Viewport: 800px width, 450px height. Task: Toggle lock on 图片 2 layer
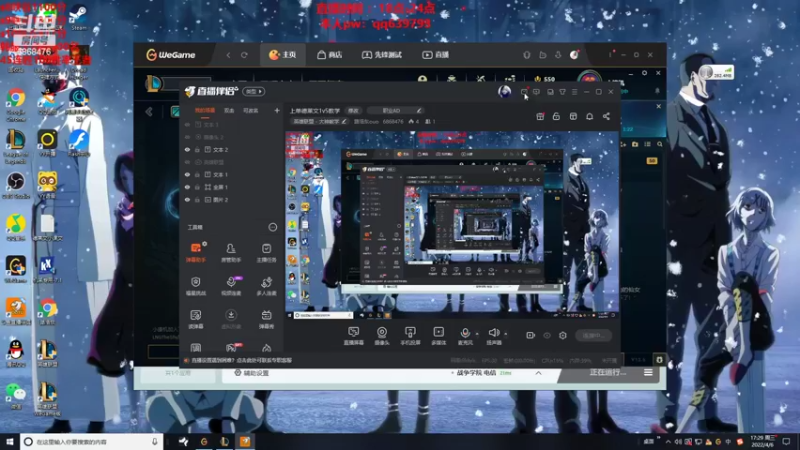tap(197, 199)
